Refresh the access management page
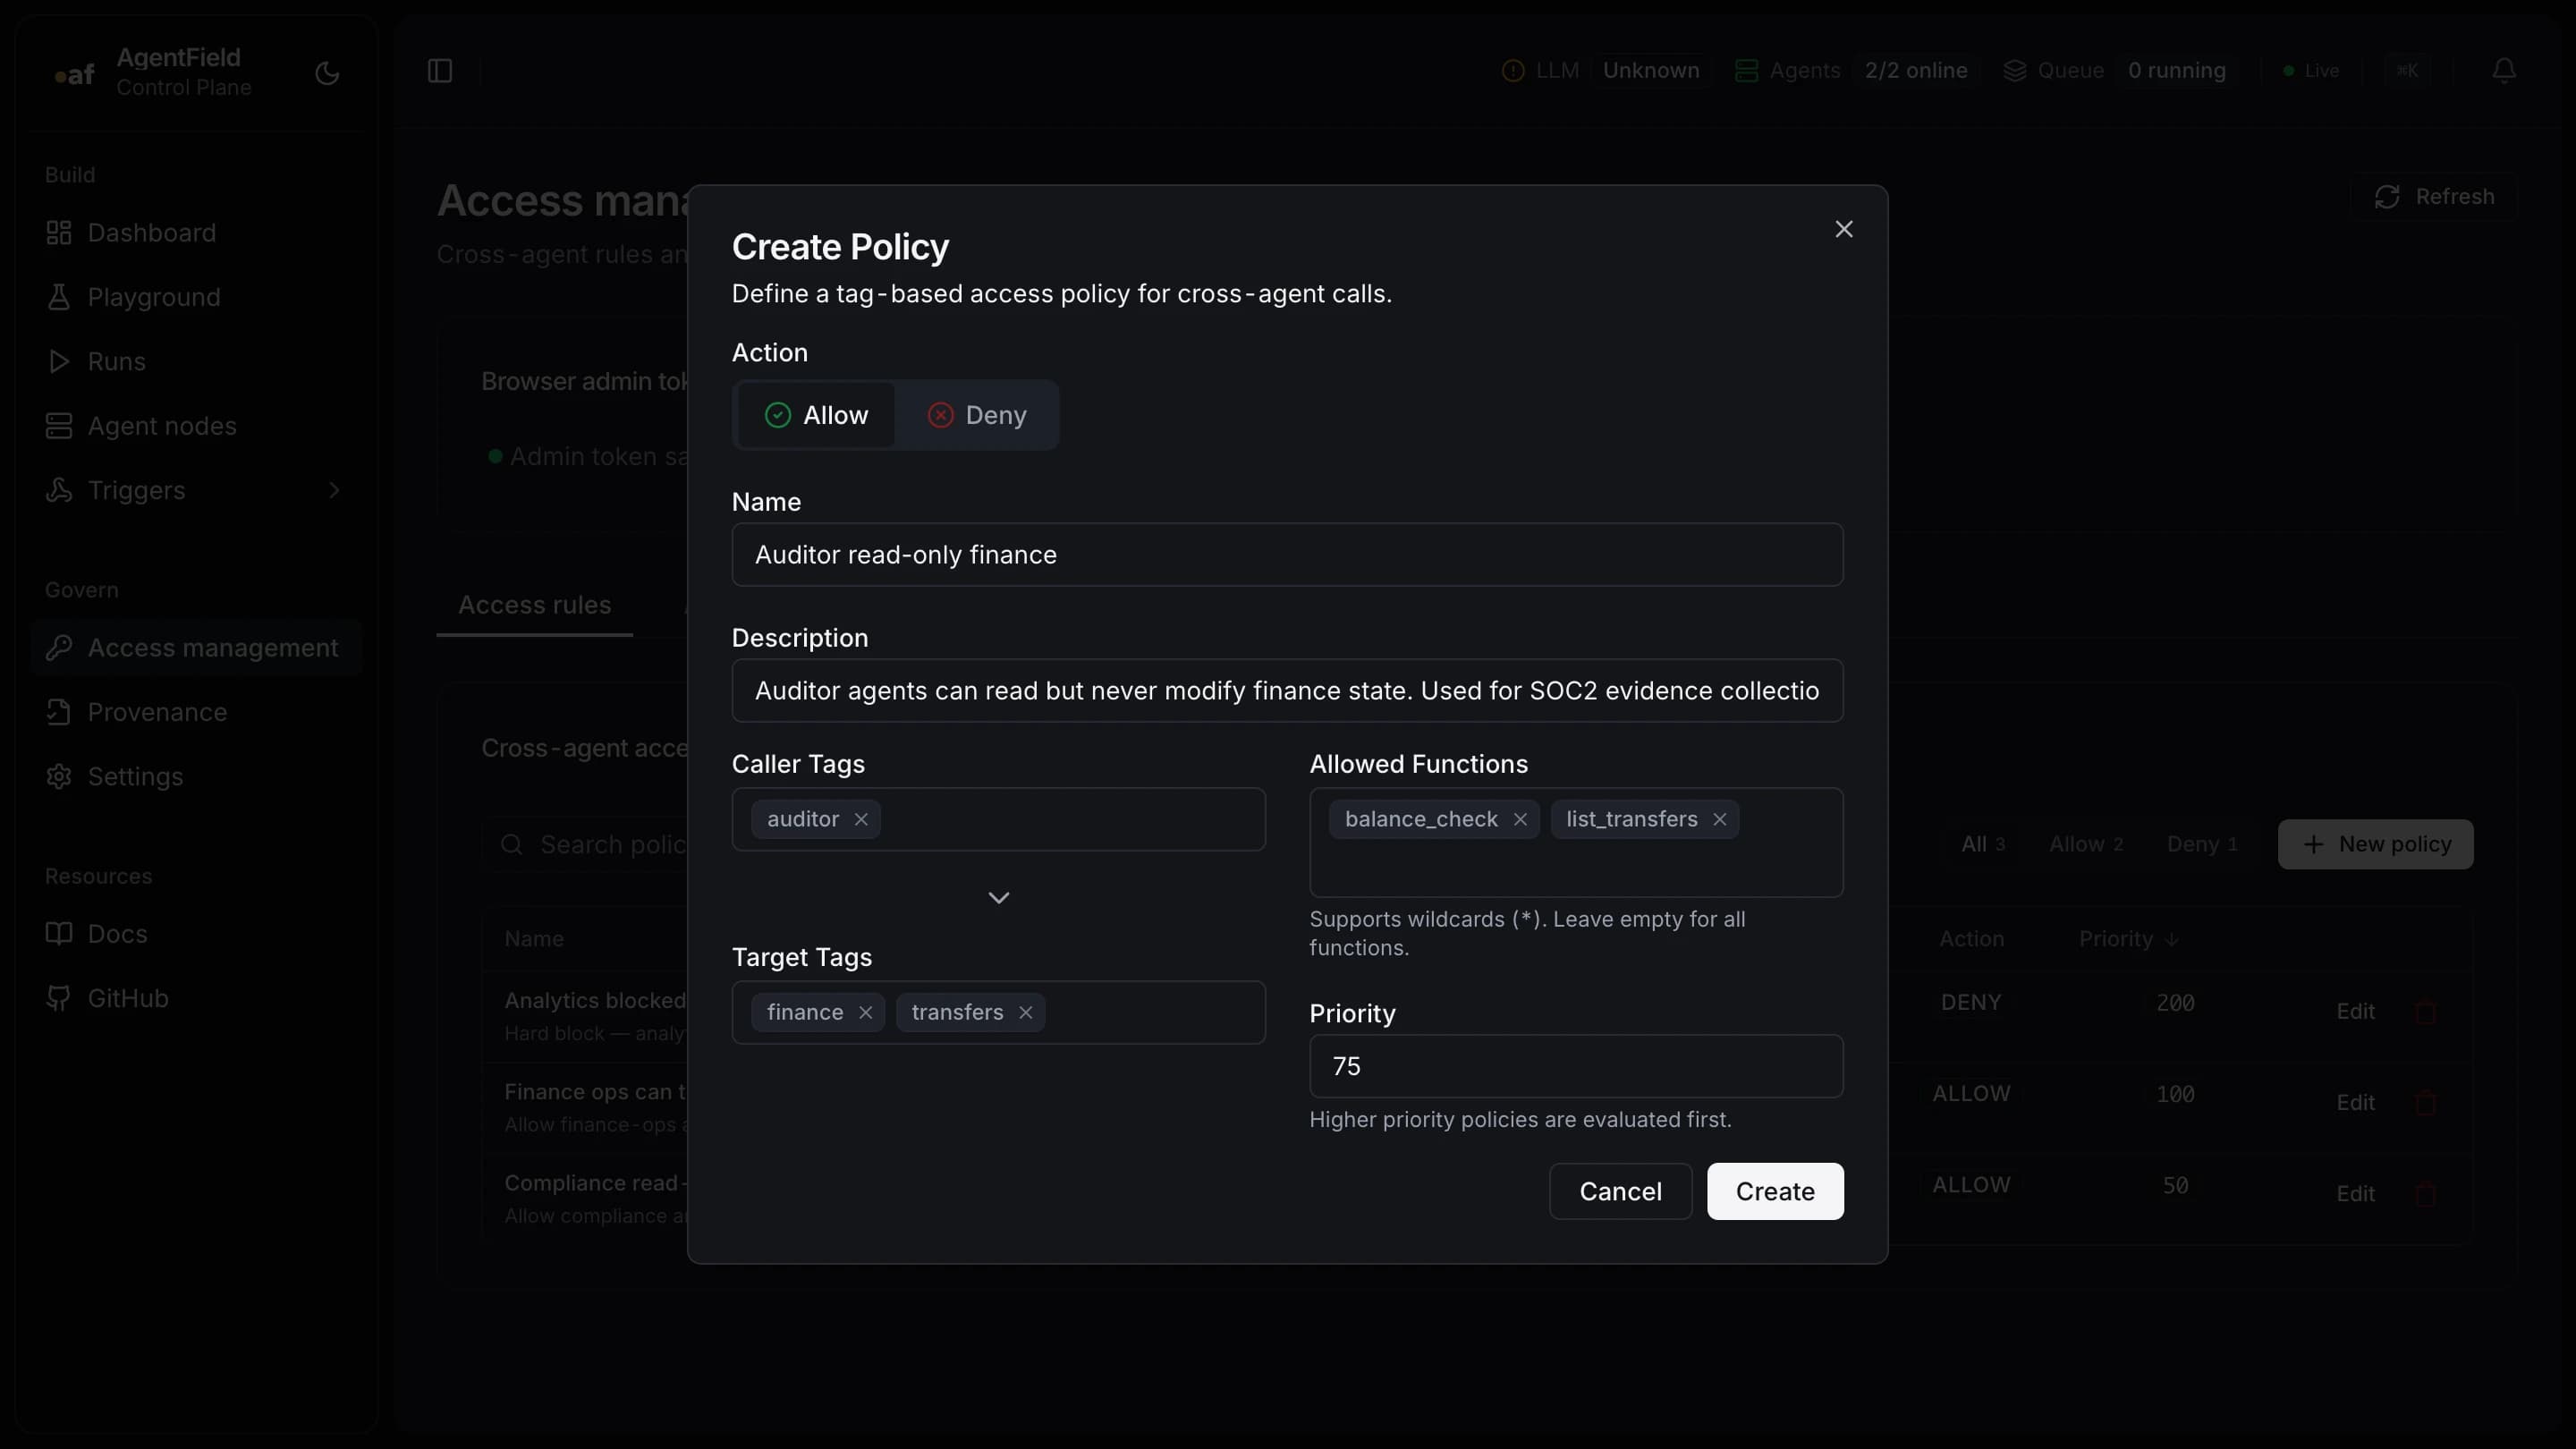This screenshot has height=1449, width=2576. pyautogui.click(x=2434, y=197)
